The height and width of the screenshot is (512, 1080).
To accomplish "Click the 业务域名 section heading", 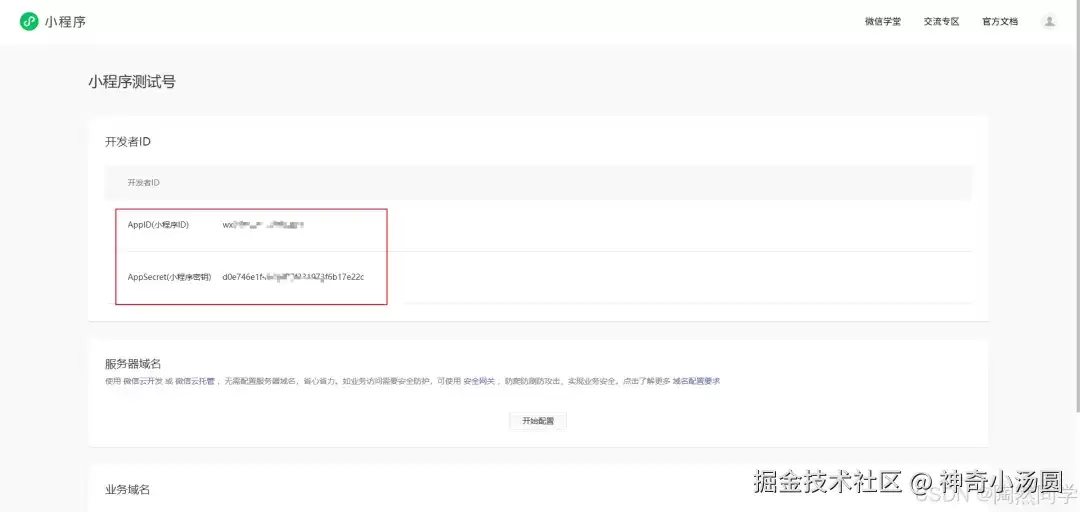I will (x=127, y=490).
